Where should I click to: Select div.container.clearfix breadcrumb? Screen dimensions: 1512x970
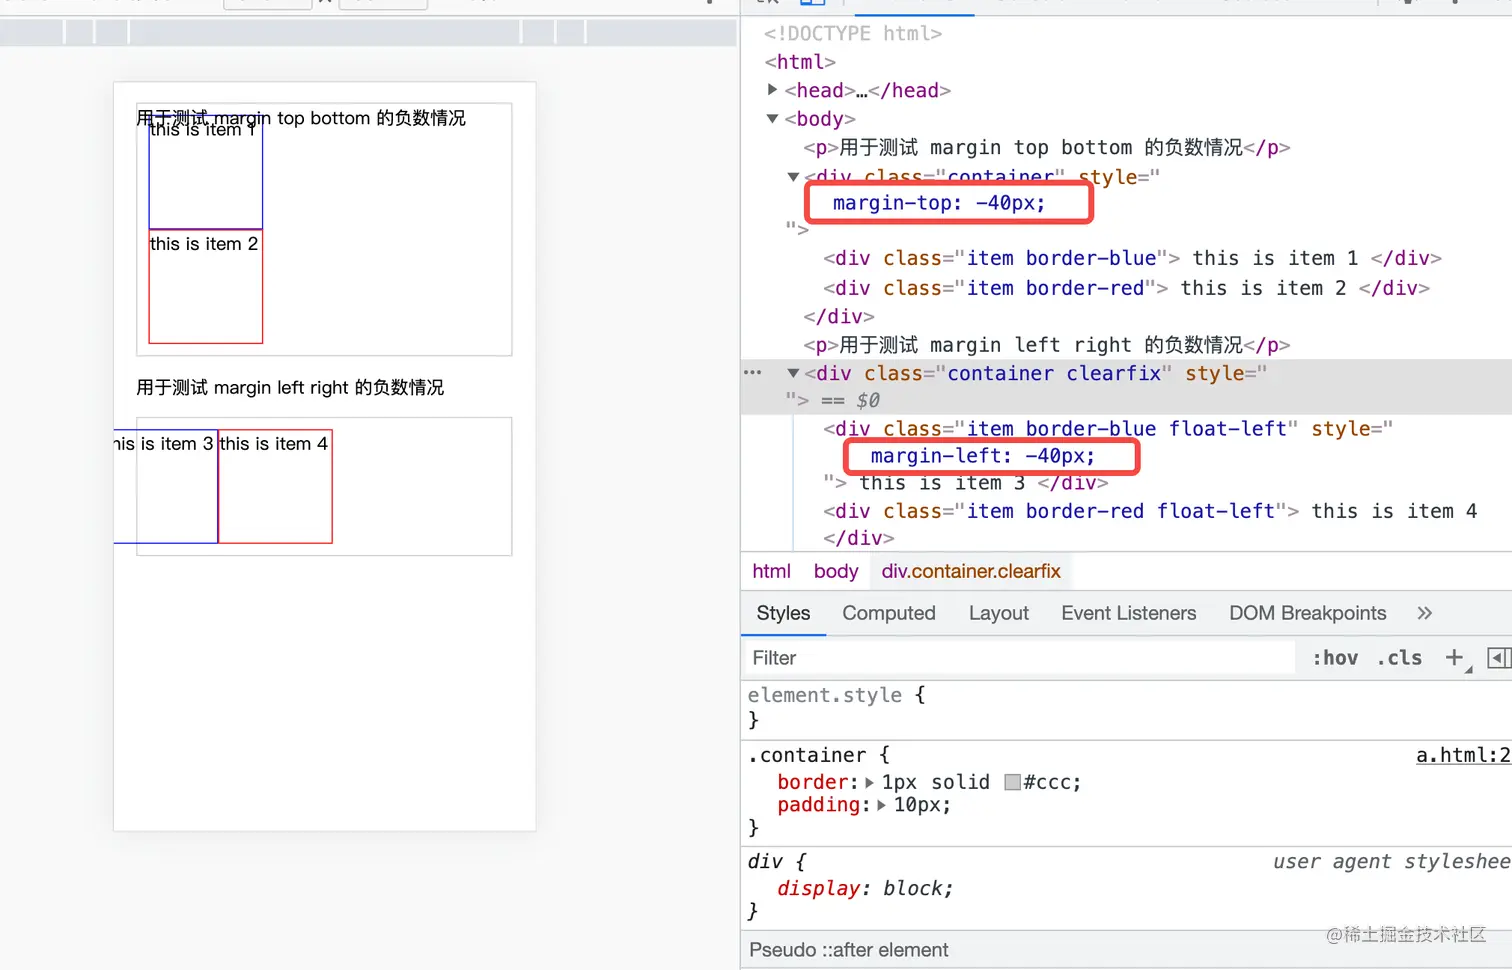971,571
